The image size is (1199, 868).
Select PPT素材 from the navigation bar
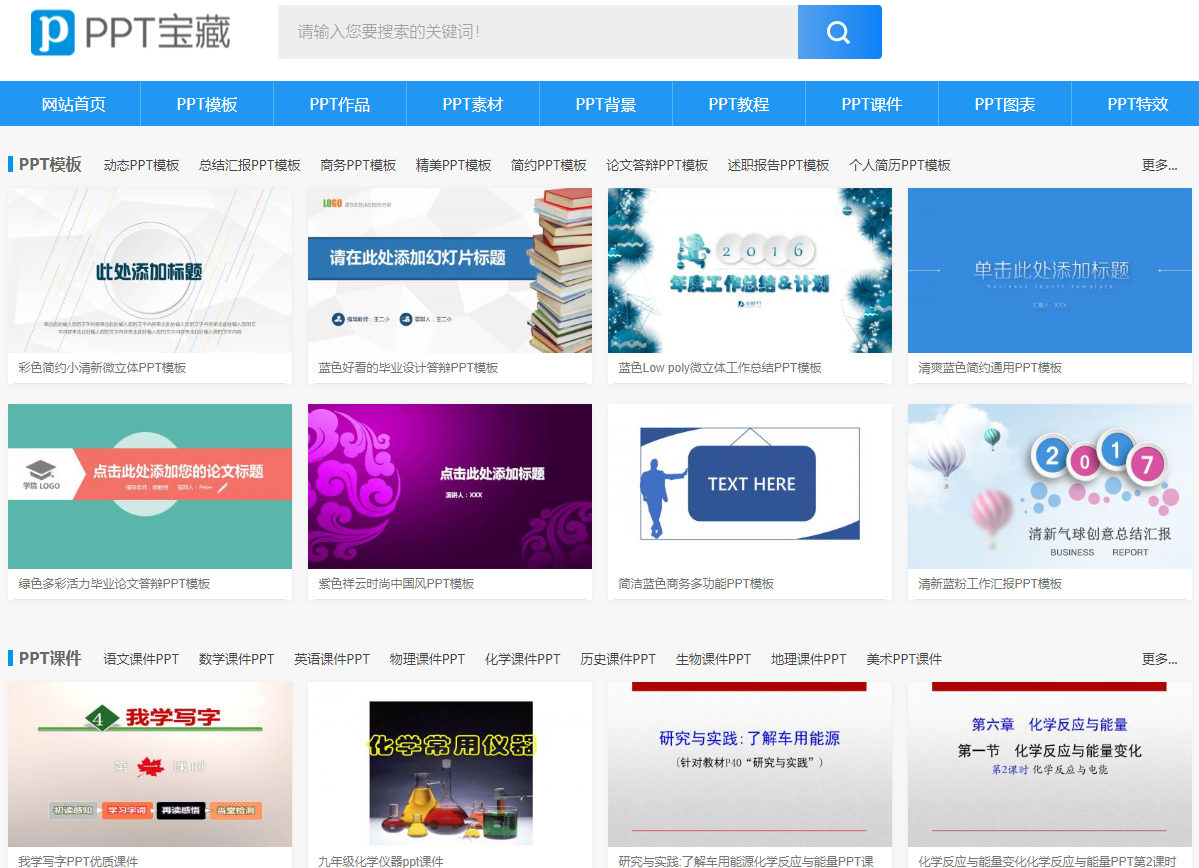point(473,104)
